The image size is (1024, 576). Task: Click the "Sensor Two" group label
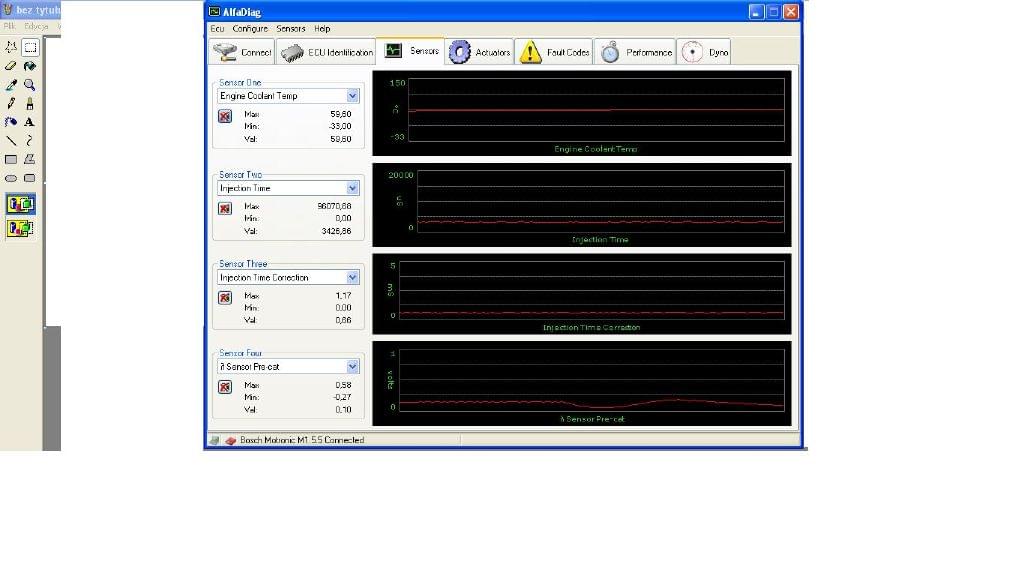(240, 175)
